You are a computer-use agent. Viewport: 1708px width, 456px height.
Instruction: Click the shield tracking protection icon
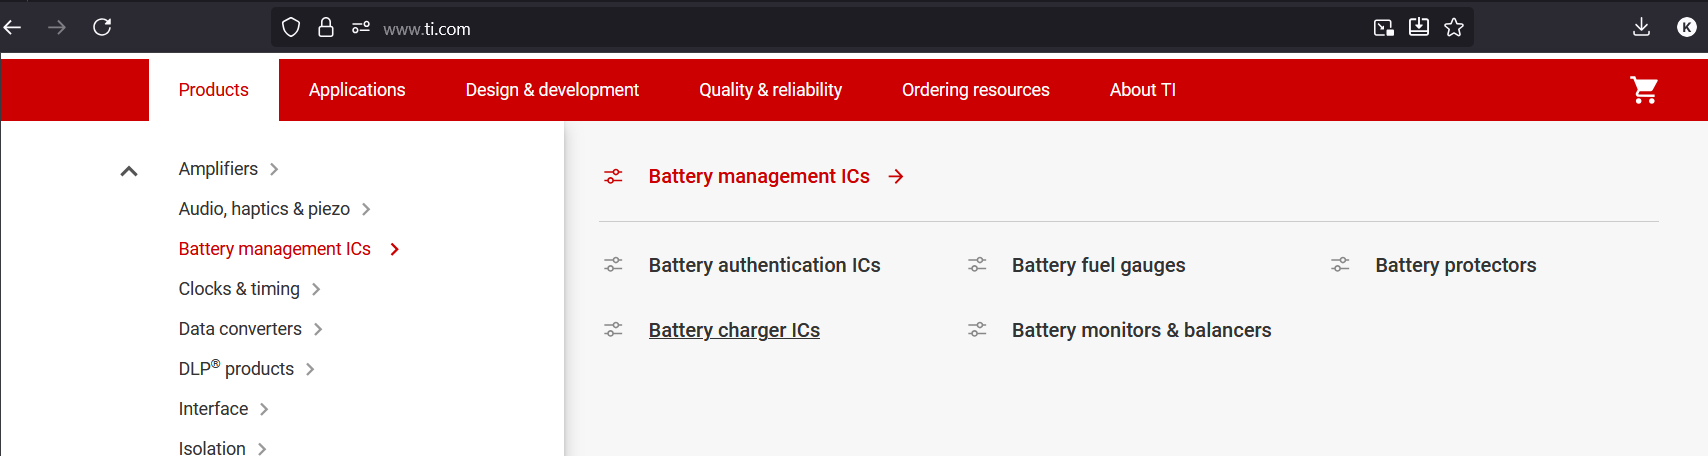[291, 28]
